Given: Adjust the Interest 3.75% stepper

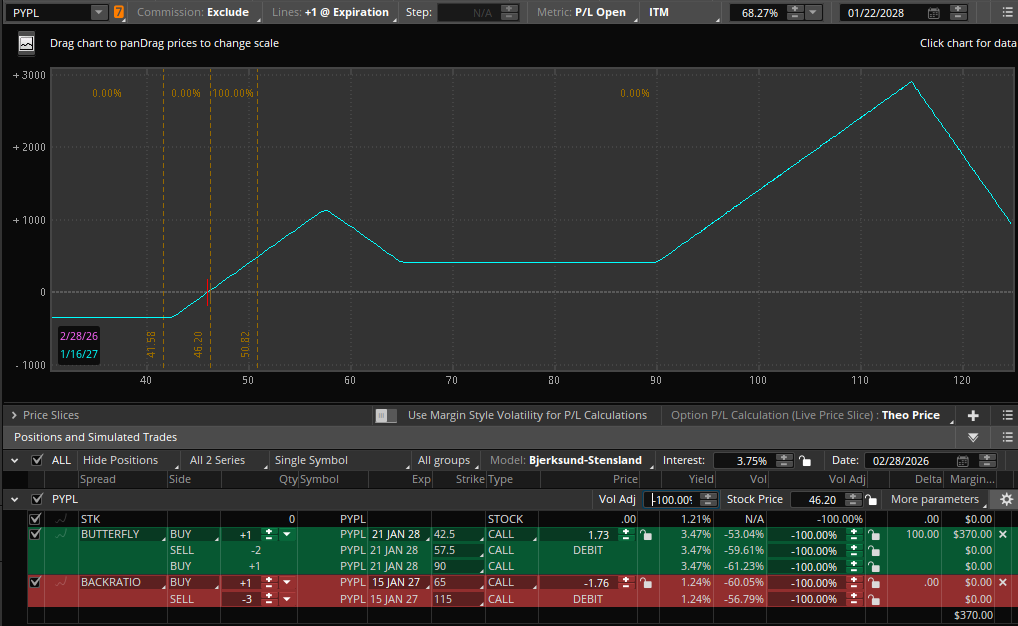Looking at the screenshot, I should [784, 460].
